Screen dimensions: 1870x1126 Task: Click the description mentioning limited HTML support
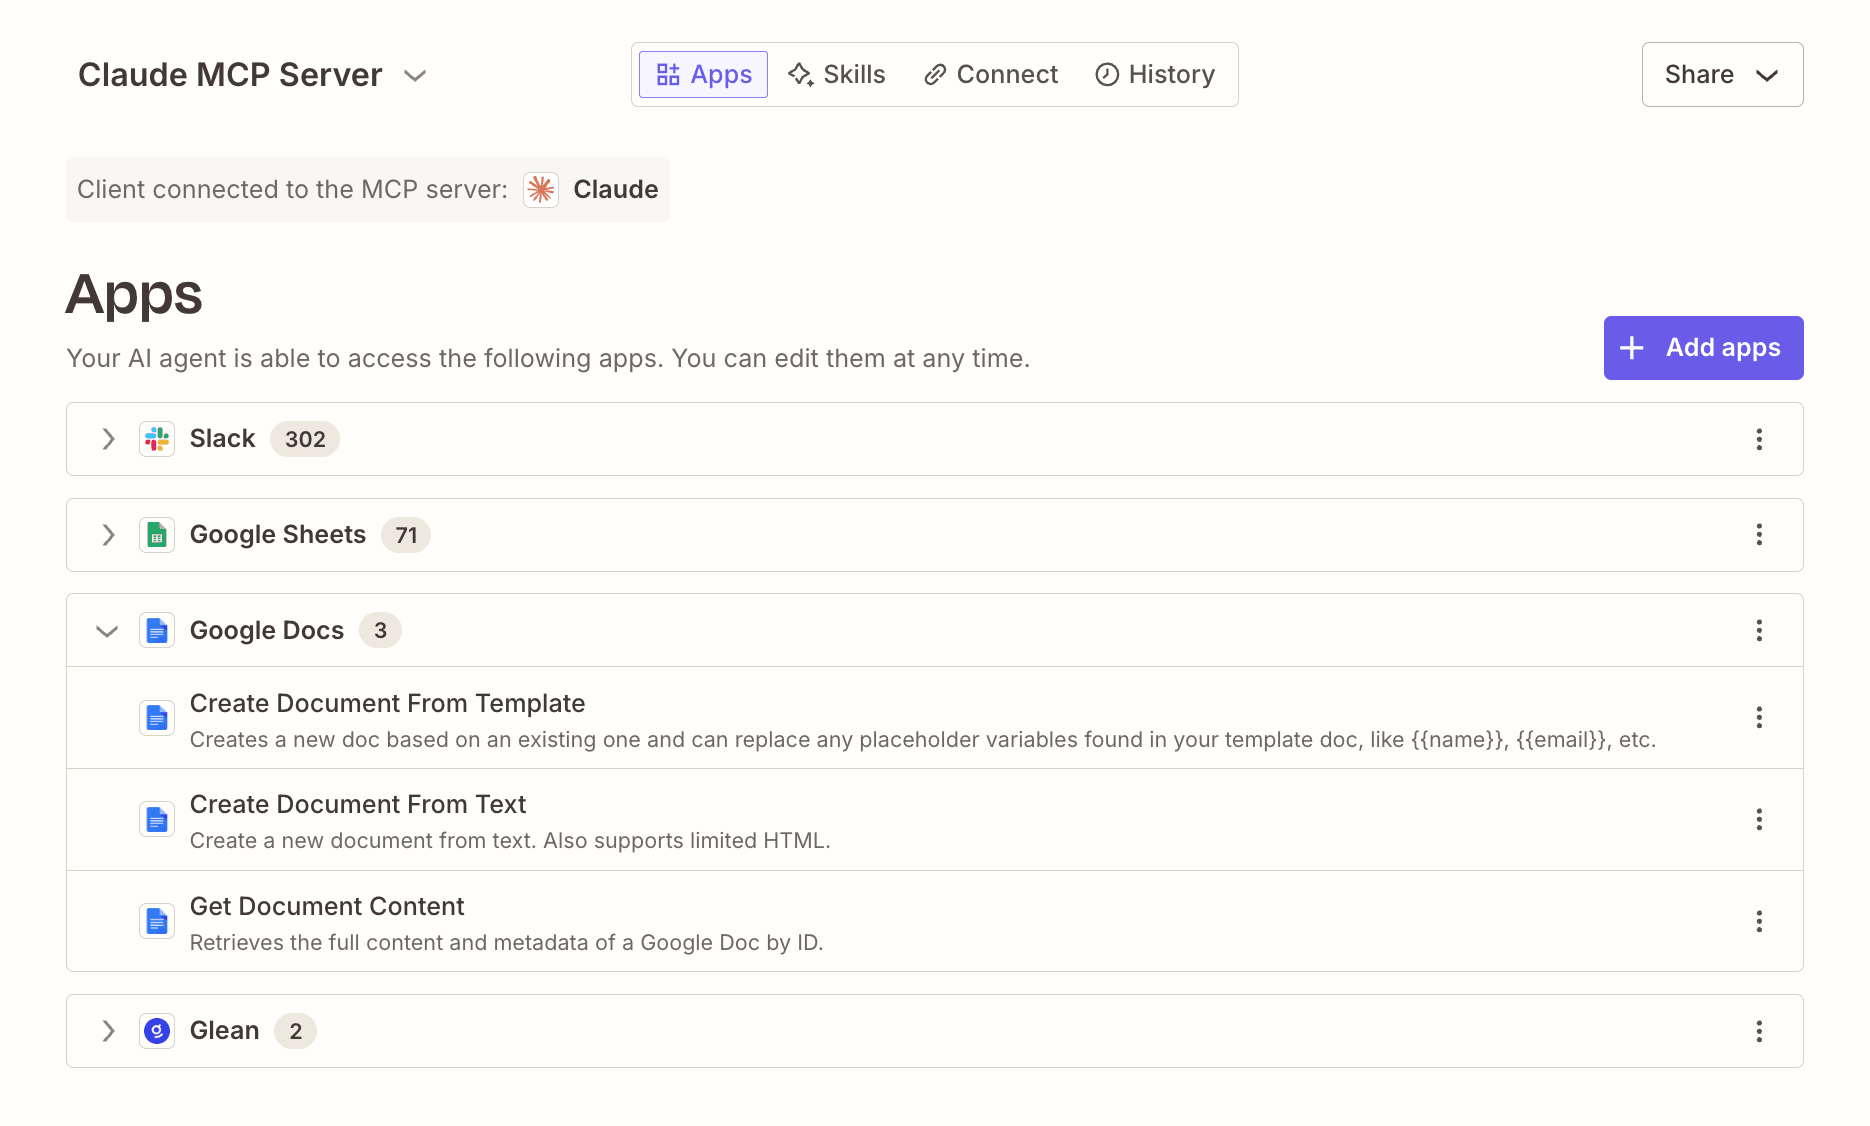510,841
